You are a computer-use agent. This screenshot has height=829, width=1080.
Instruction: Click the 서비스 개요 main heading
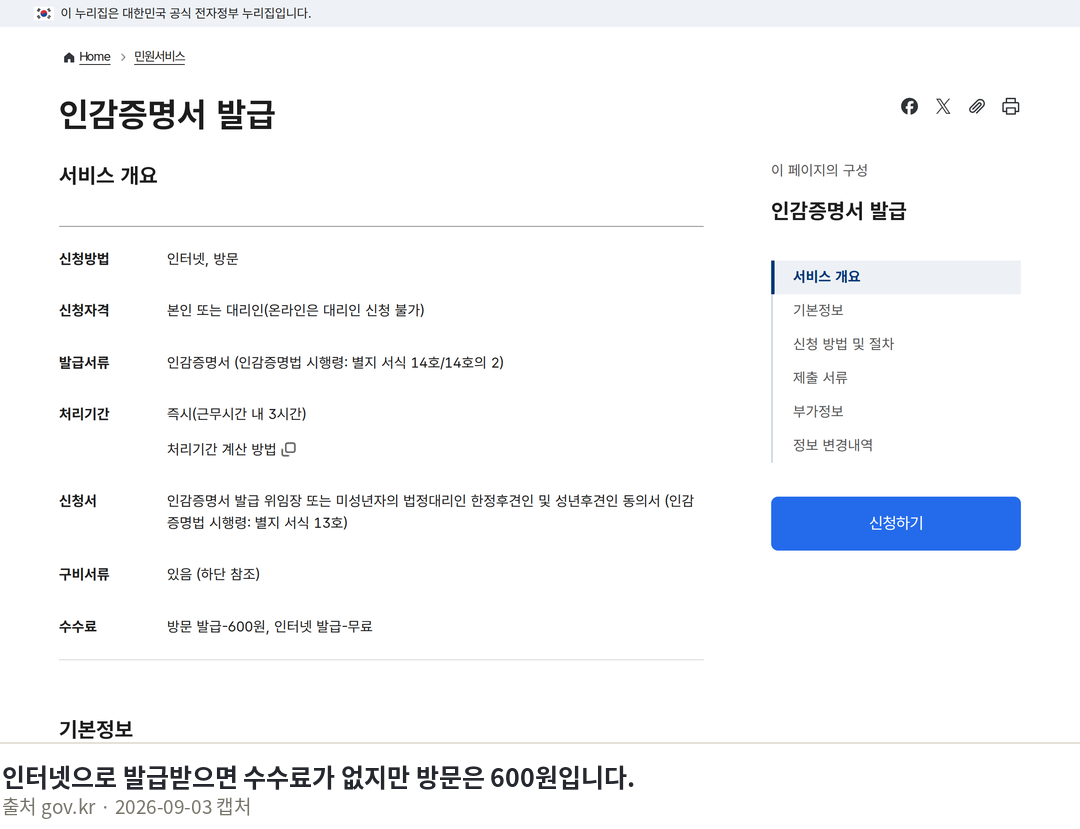[108, 176]
